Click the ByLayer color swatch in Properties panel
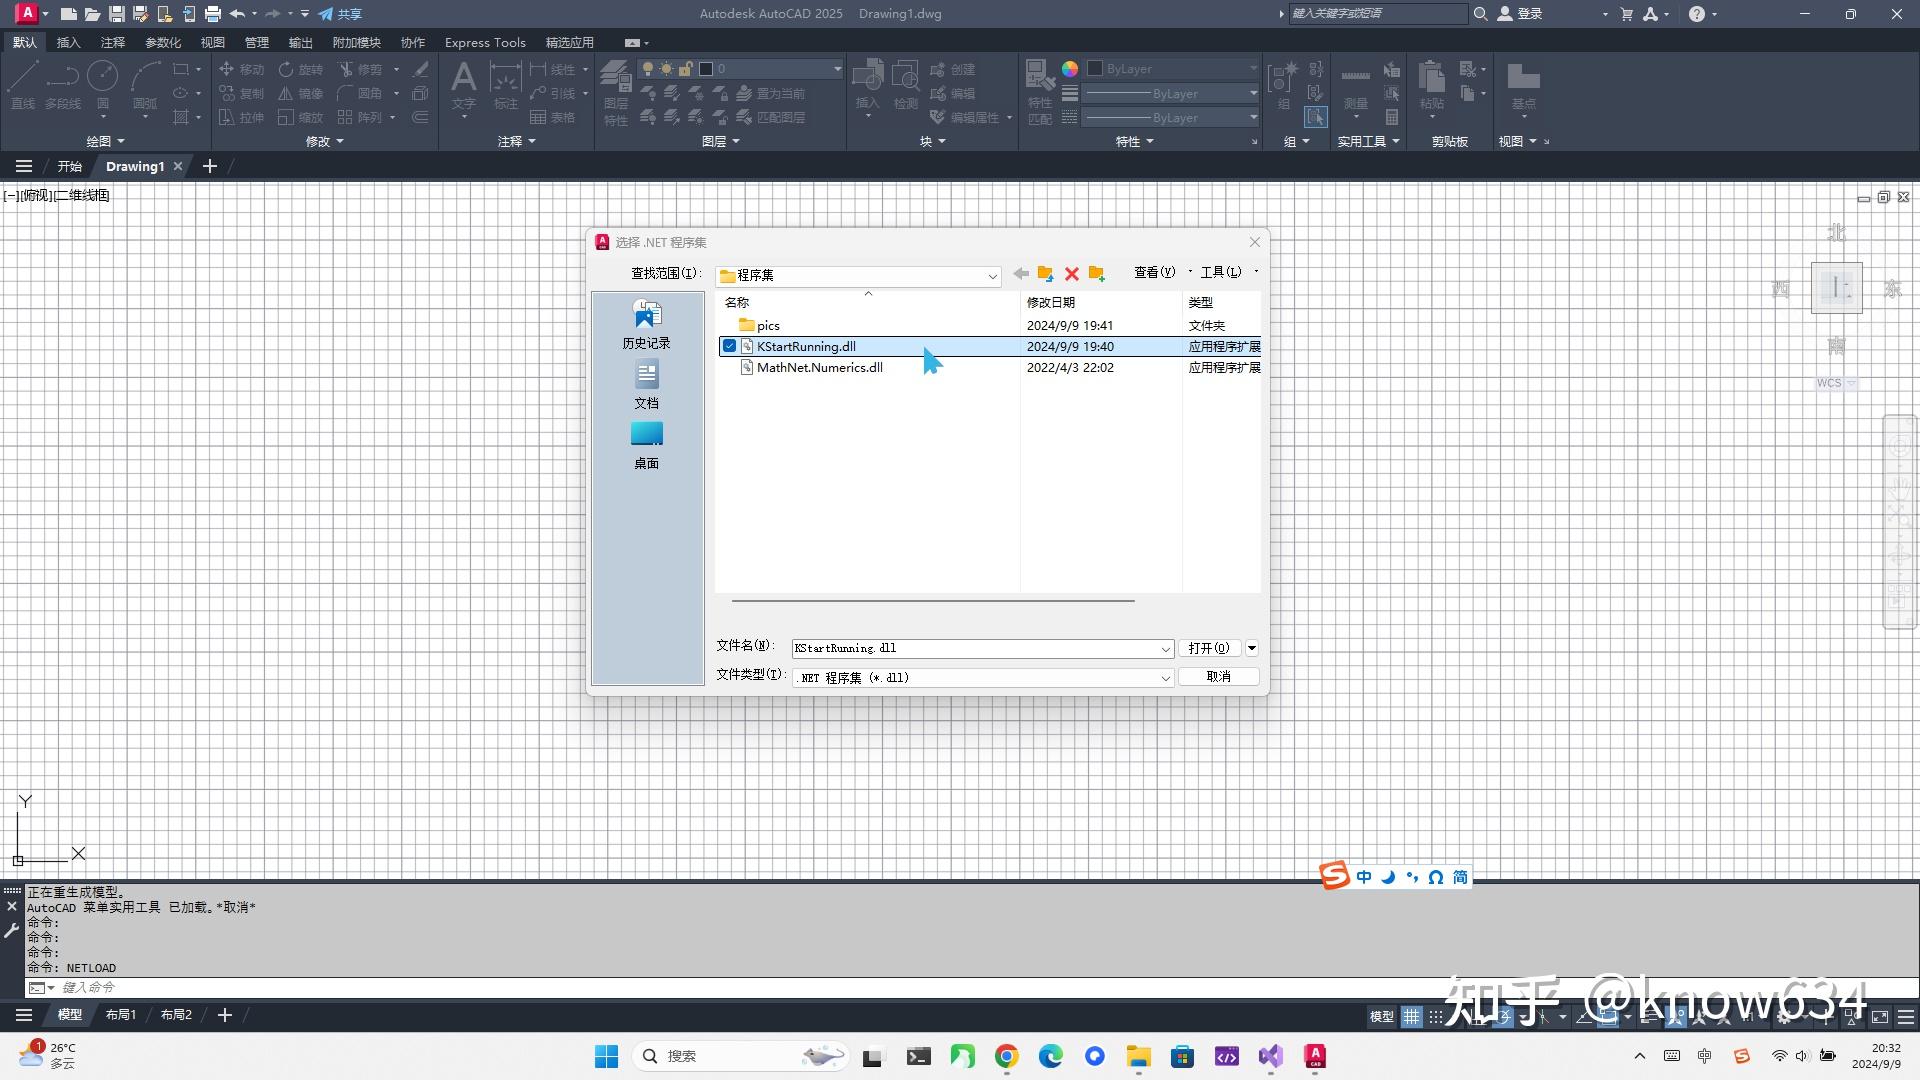1920x1080 pixels. click(1095, 68)
